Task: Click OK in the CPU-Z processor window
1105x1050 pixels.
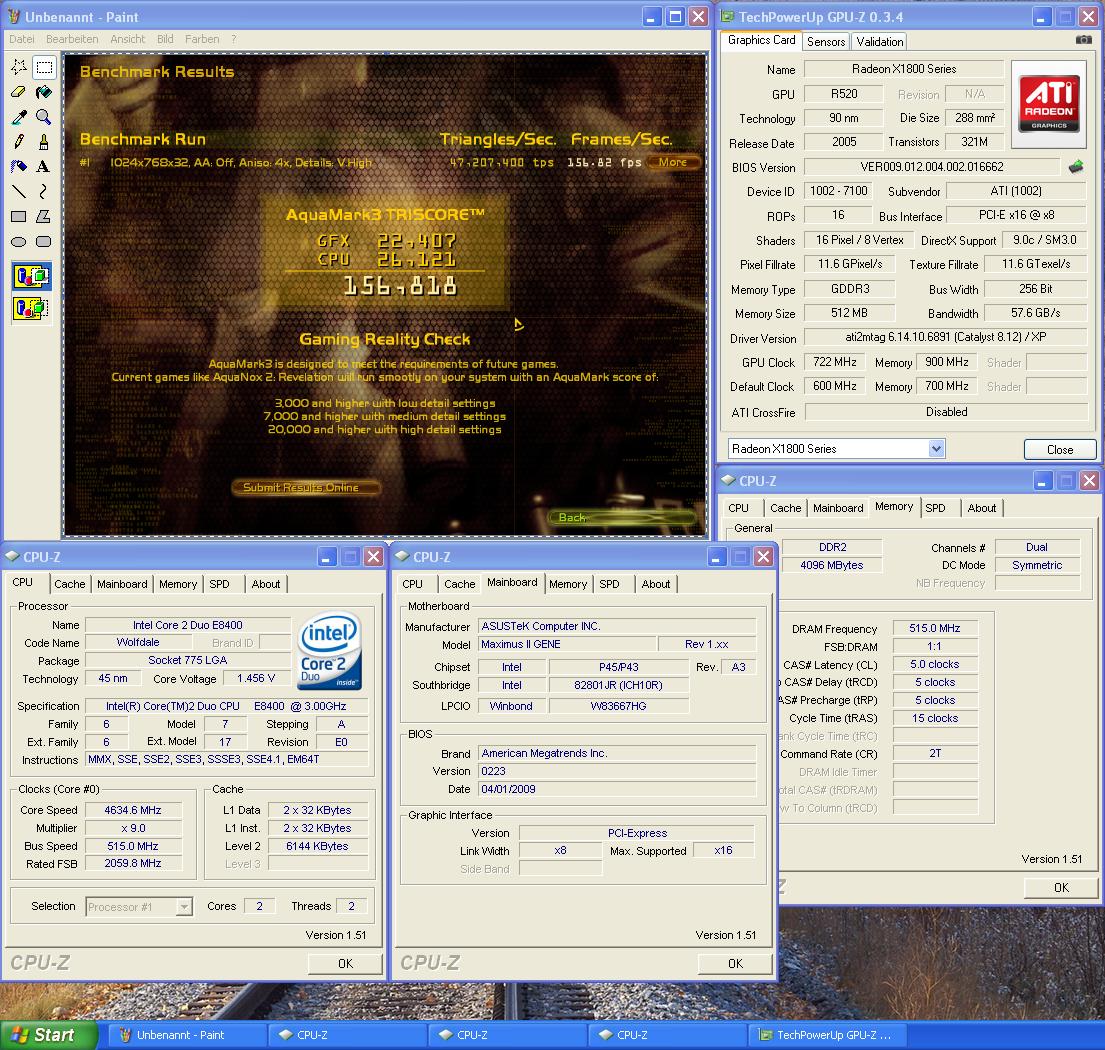Action: point(345,963)
